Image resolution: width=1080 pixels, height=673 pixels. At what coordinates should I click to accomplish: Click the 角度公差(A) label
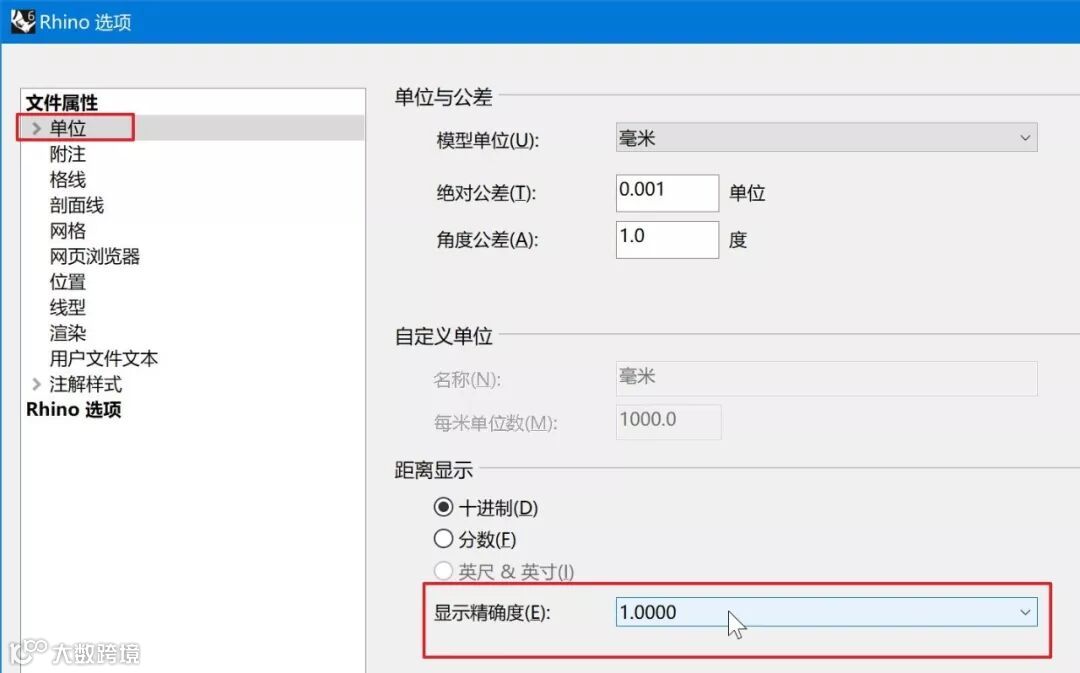tap(487, 240)
